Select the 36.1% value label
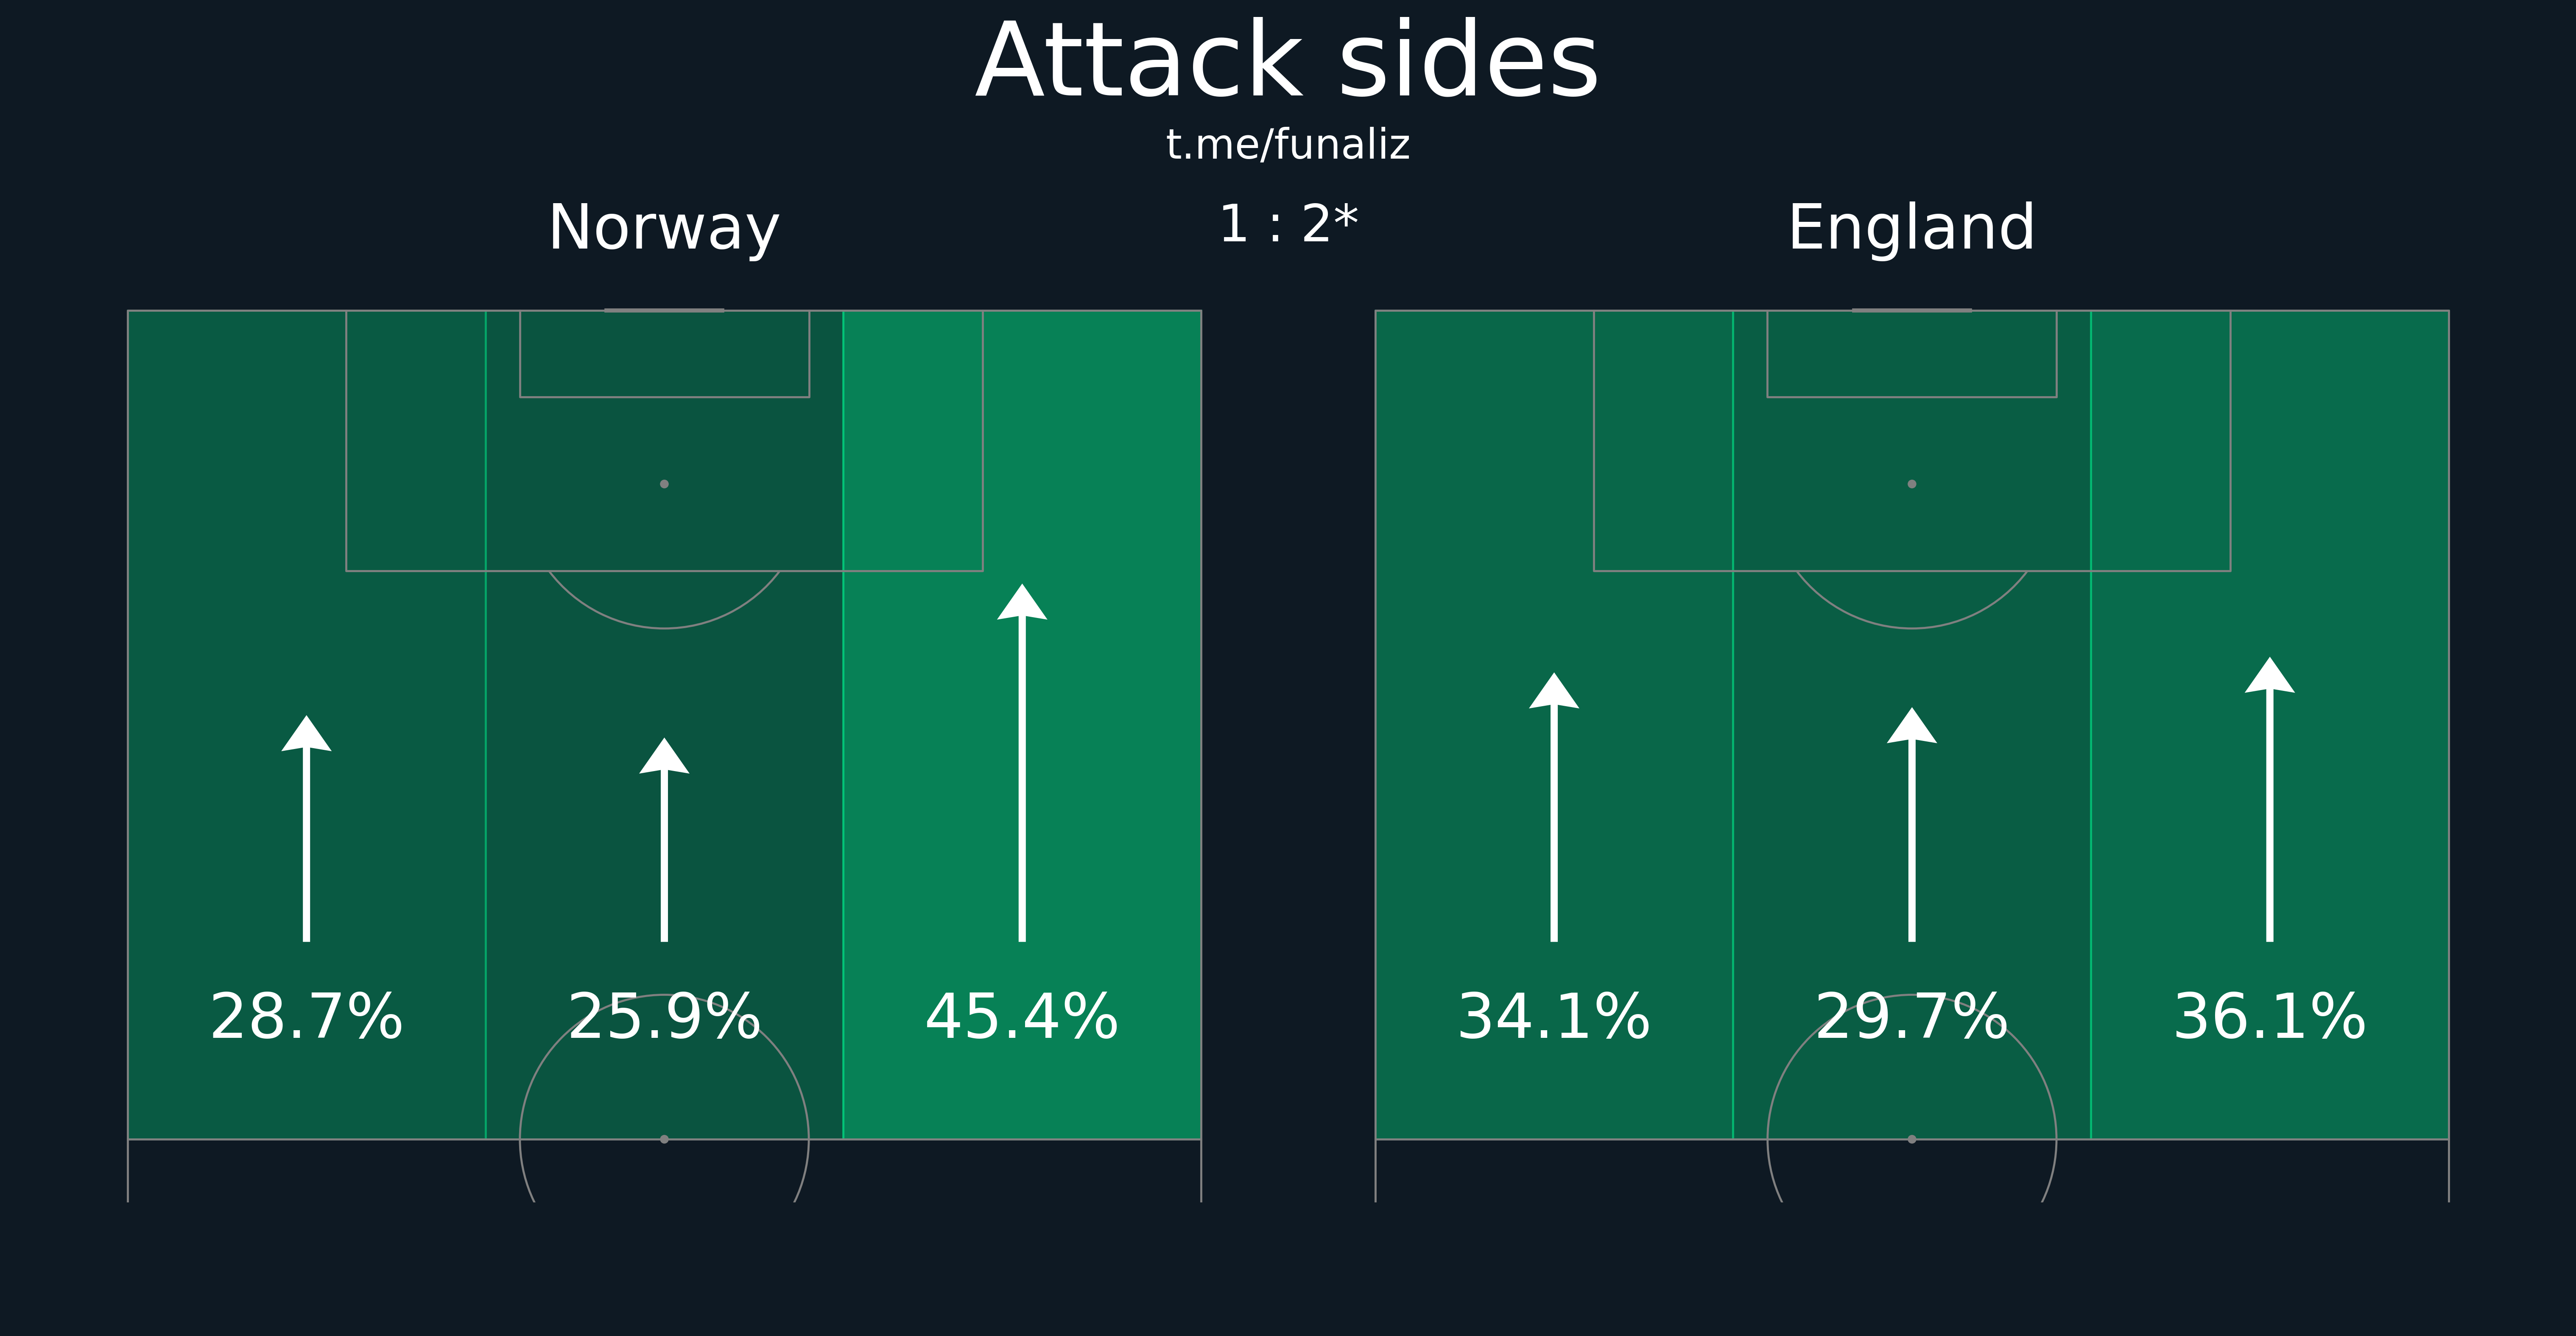Viewport: 2576px width, 1336px height. coord(2270,1017)
